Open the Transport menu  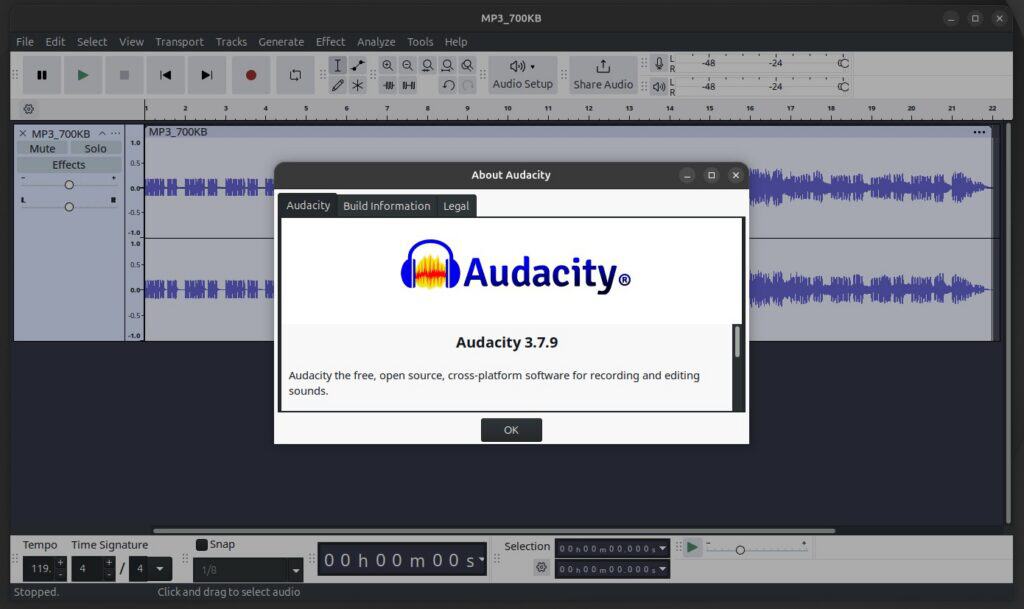[179, 42]
